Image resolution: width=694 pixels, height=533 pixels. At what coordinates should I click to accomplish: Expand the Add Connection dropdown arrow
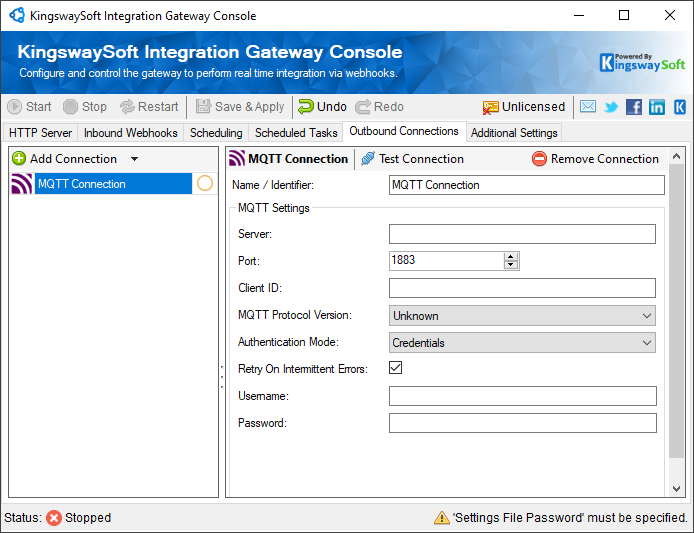coord(135,159)
